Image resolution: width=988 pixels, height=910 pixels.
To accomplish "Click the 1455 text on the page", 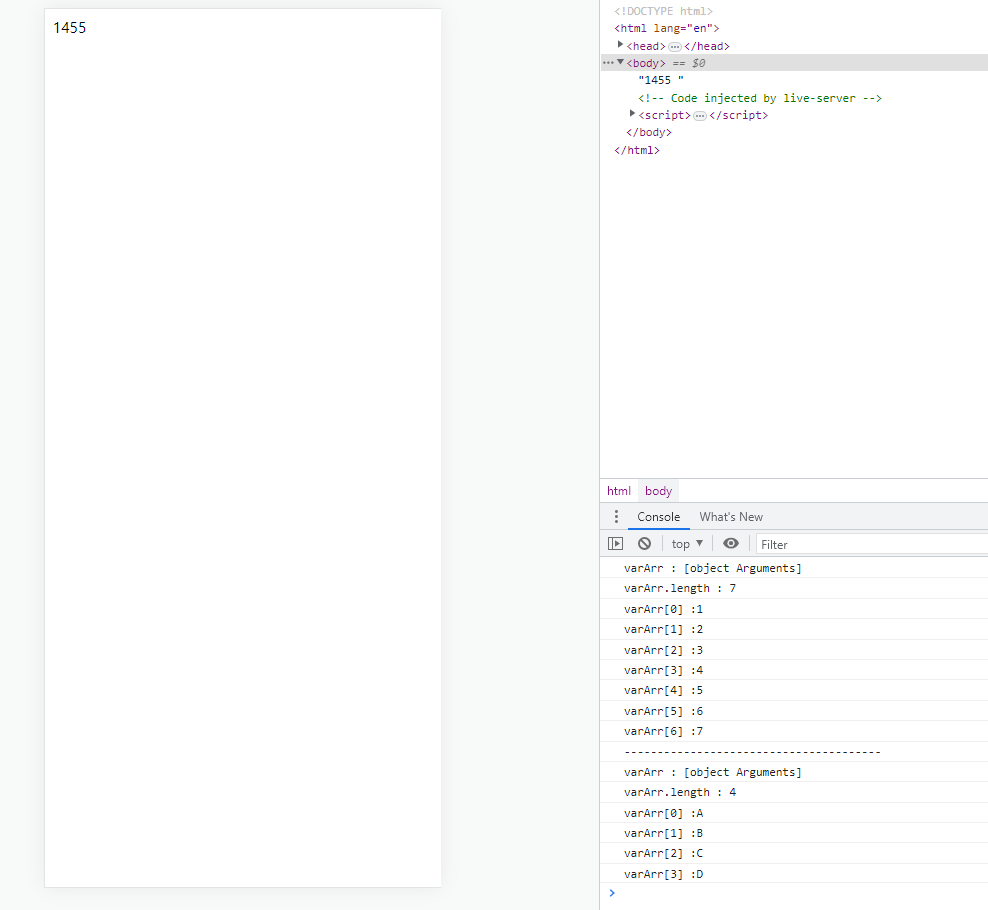I will (69, 28).
